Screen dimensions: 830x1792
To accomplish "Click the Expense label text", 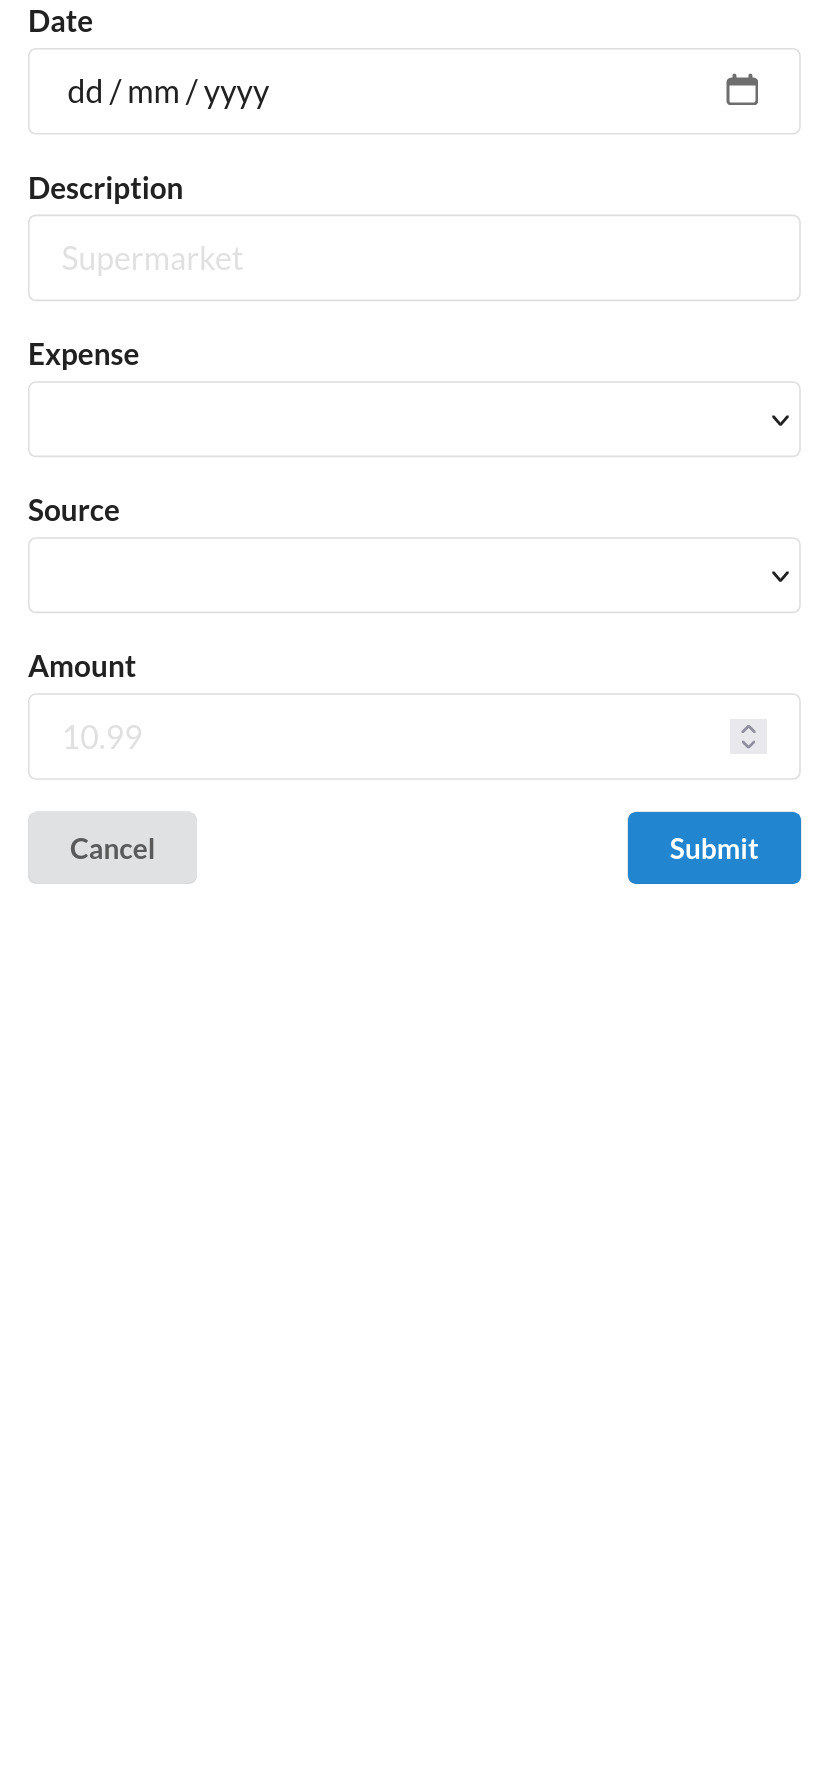I will (x=84, y=354).
